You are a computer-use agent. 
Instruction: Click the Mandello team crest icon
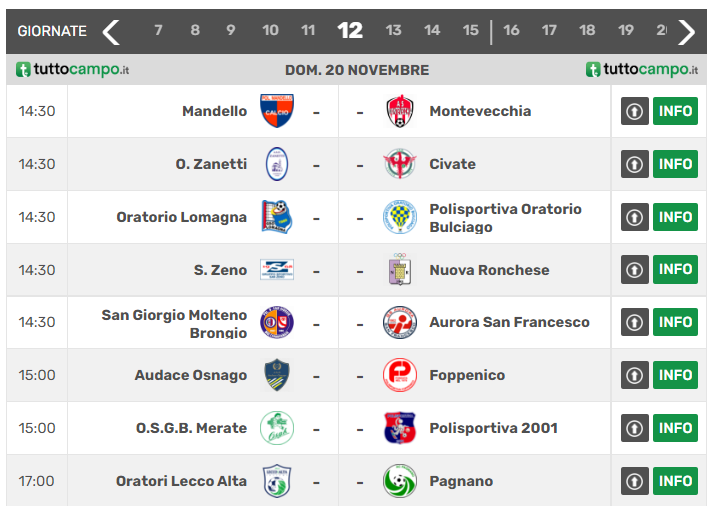pyautogui.click(x=277, y=111)
